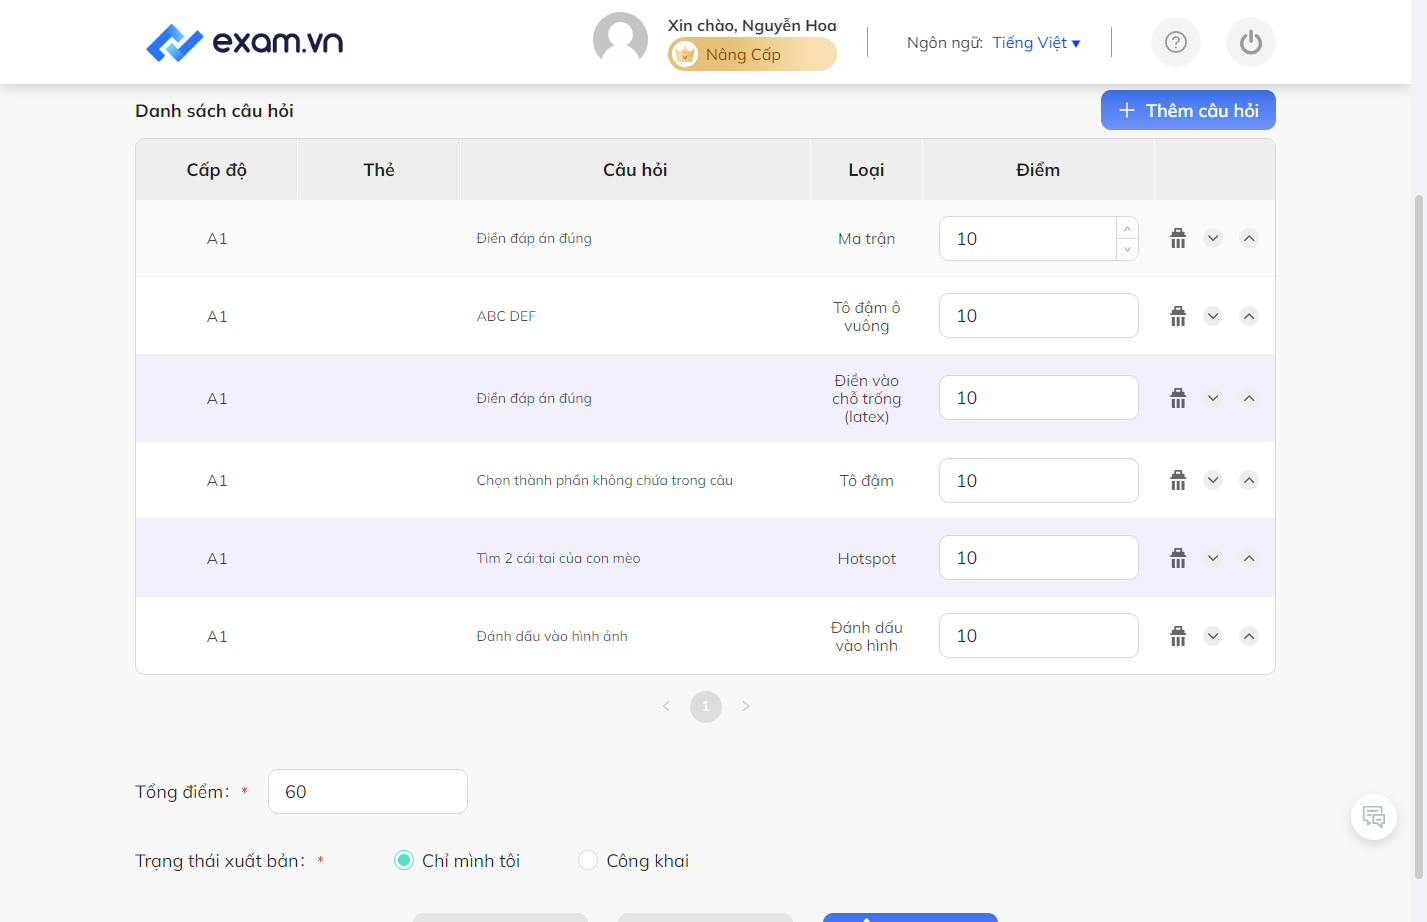Increase the Ma trận score with stepper up
1427x922 pixels.
[1127, 228]
